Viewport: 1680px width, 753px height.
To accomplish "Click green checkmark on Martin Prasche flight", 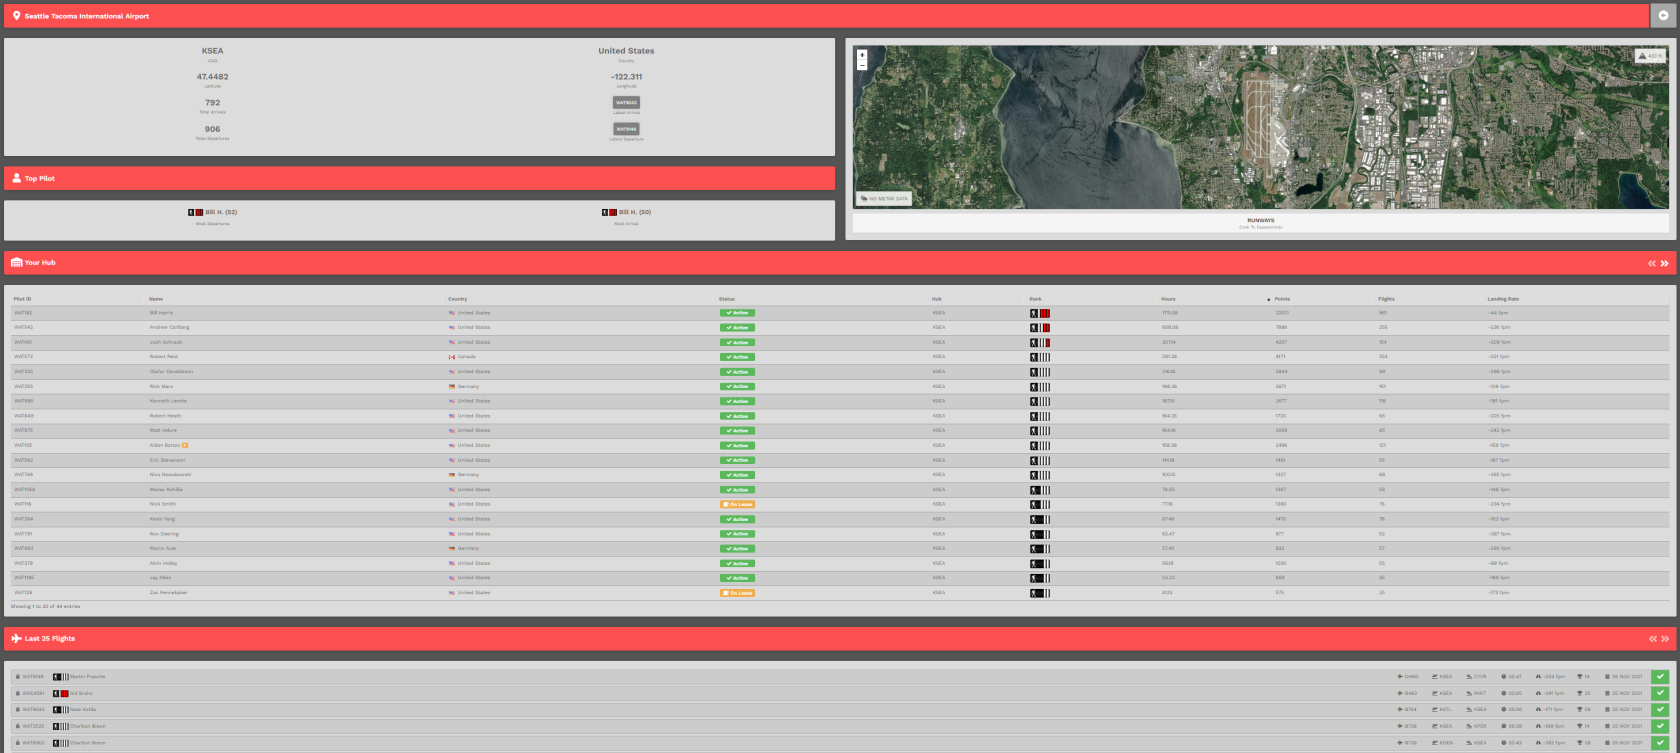I will point(1661,677).
